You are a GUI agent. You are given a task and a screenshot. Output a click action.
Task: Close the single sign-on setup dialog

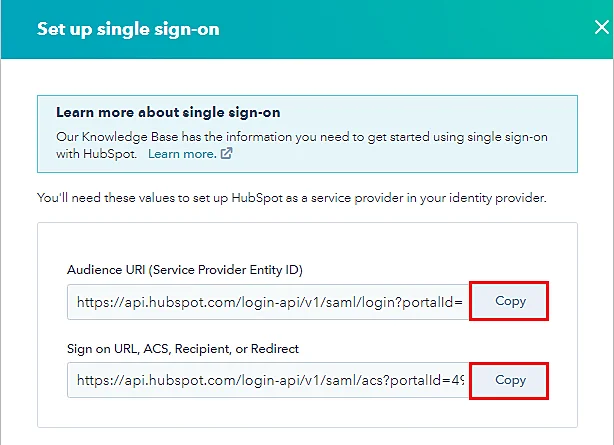tap(600, 27)
